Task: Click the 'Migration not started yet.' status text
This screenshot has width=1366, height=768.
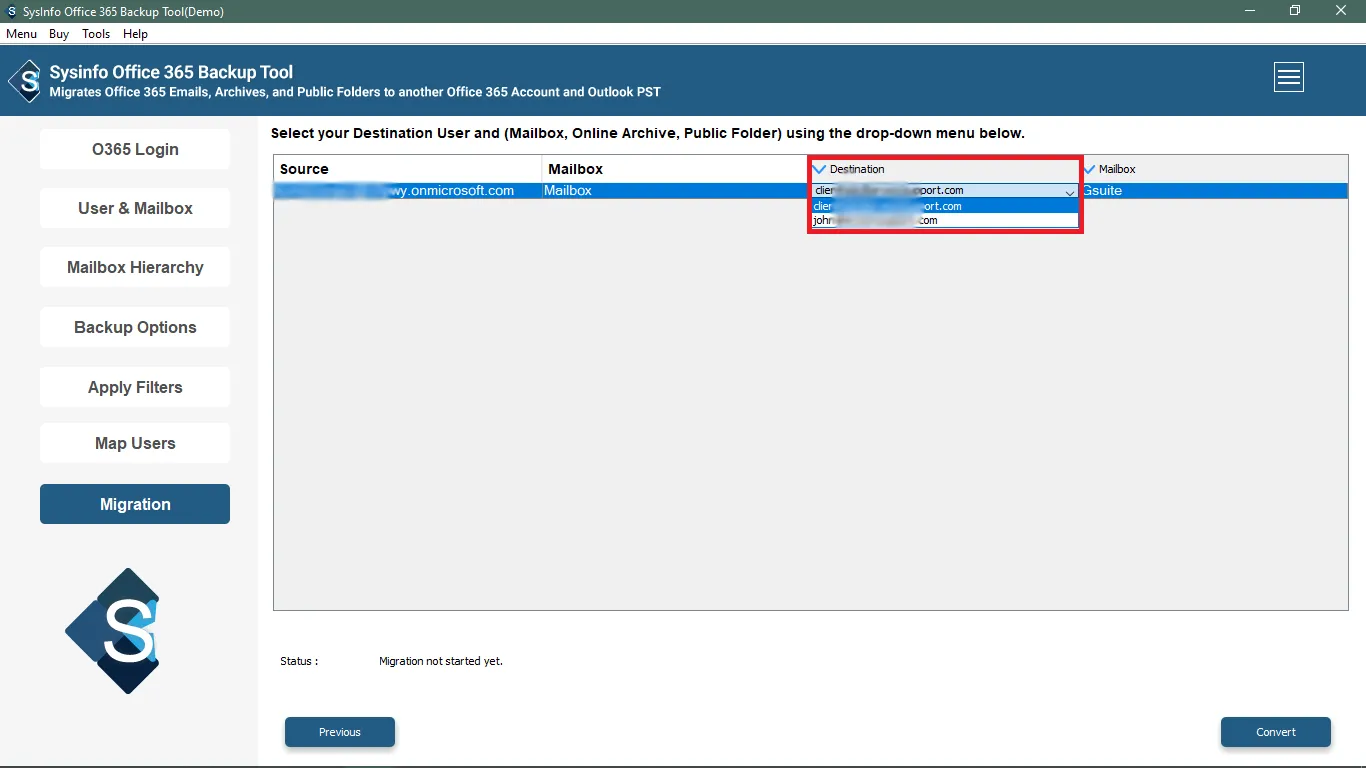Action: (441, 661)
